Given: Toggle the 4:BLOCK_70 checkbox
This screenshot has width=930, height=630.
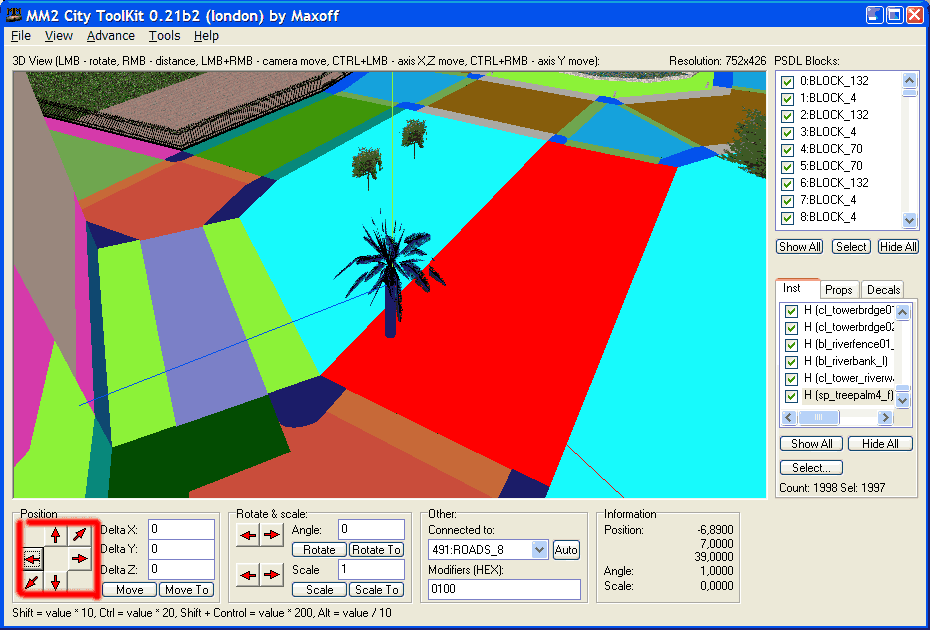Looking at the screenshot, I should click(789, 149).
